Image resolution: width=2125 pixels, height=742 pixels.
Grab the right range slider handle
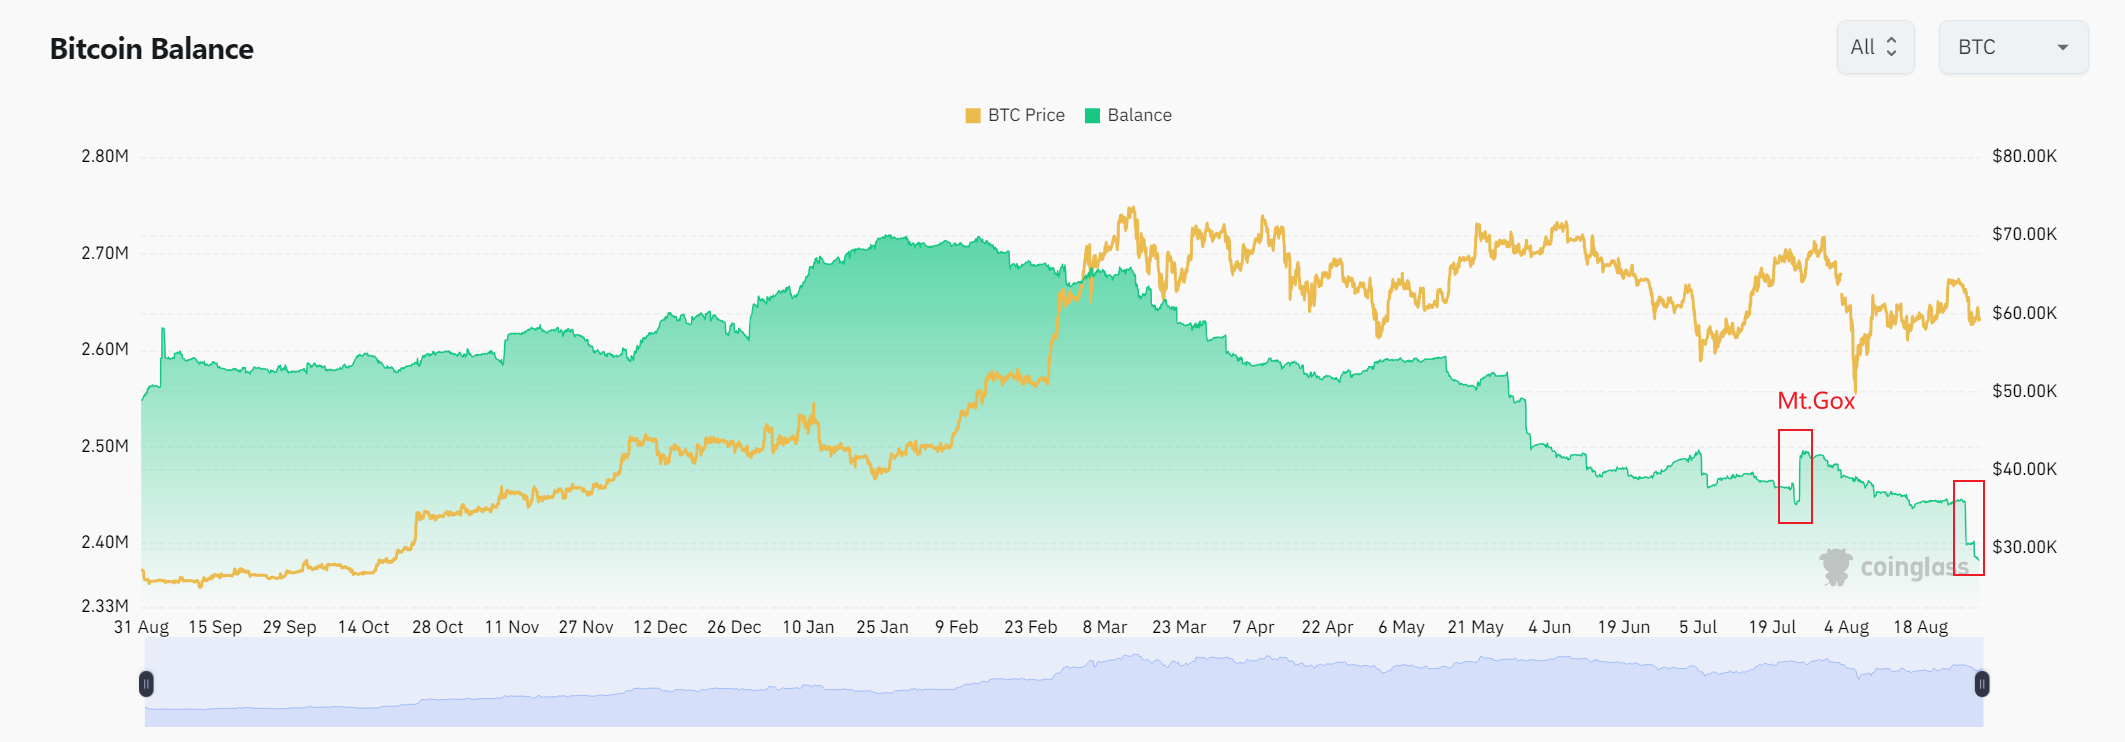pos(1982,684)
